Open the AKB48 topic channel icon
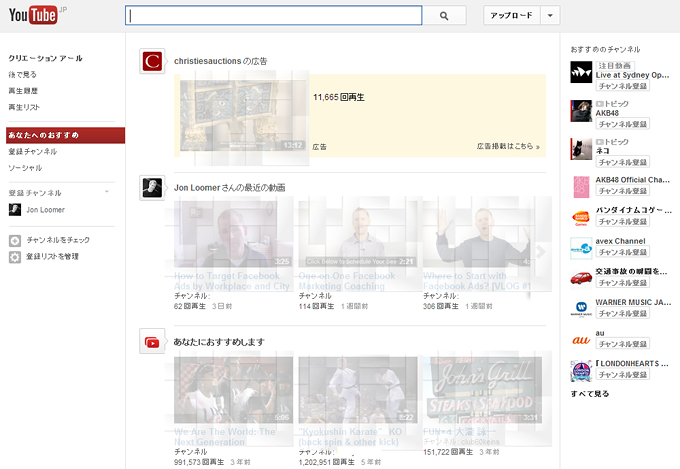The height and width of the screenshot is (469, 680). coord(581,111)
